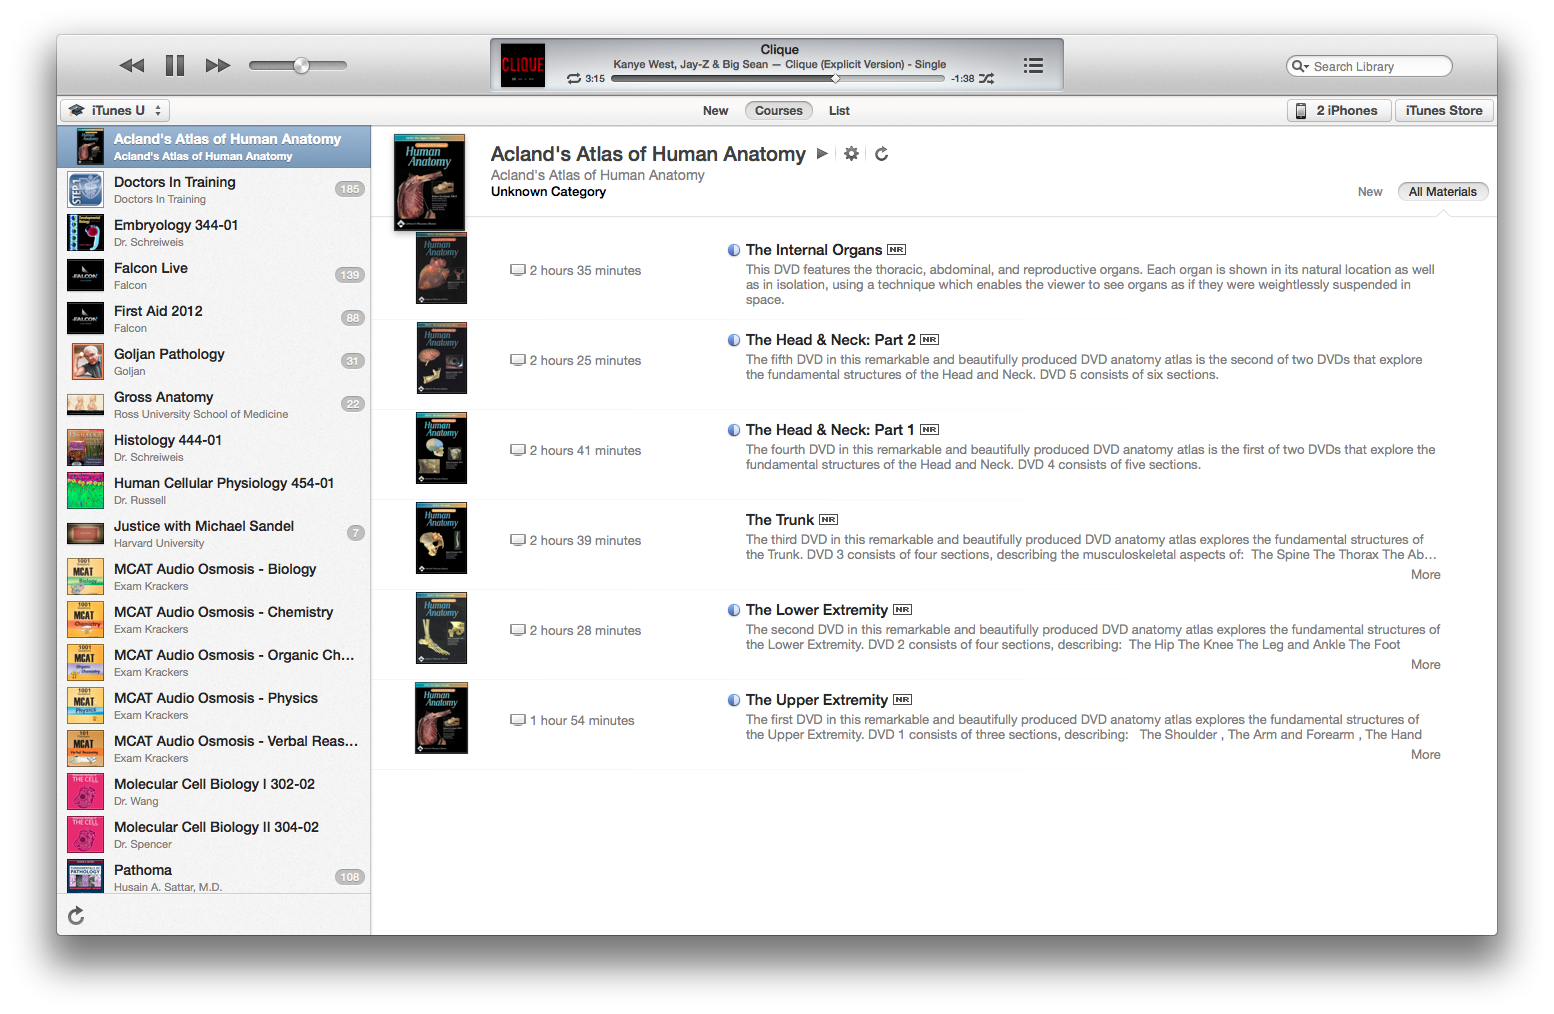Skip forward to next track
This screenshot has width=1554, height=1014.
(218, 65)
